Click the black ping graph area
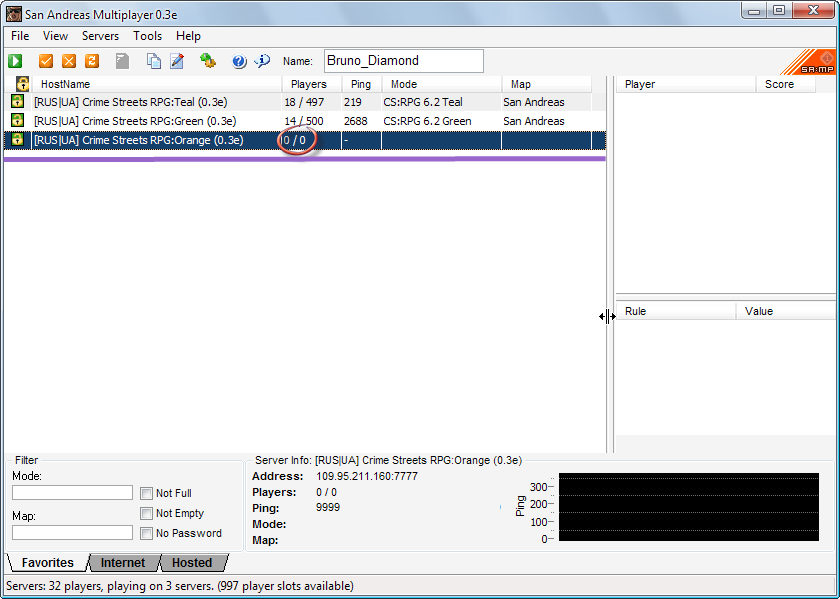The width and height of the screenshot is (840, 599). (689, 507)
